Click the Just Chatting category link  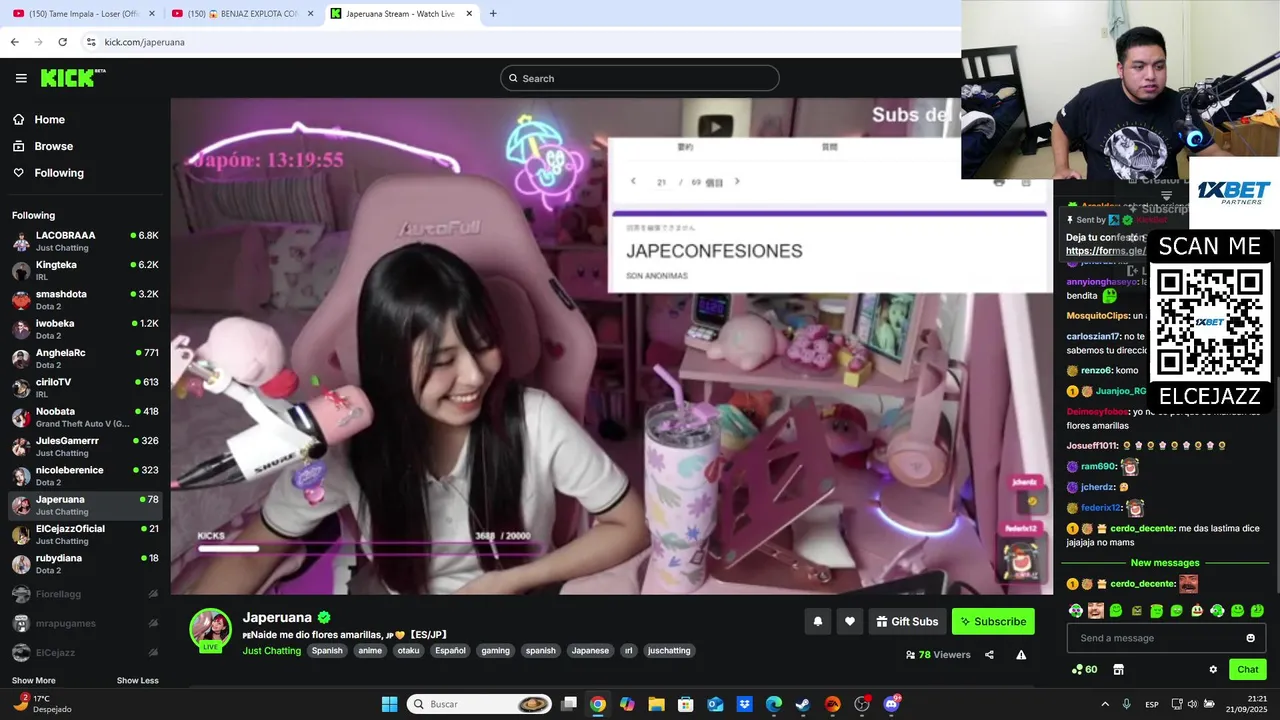271,651
